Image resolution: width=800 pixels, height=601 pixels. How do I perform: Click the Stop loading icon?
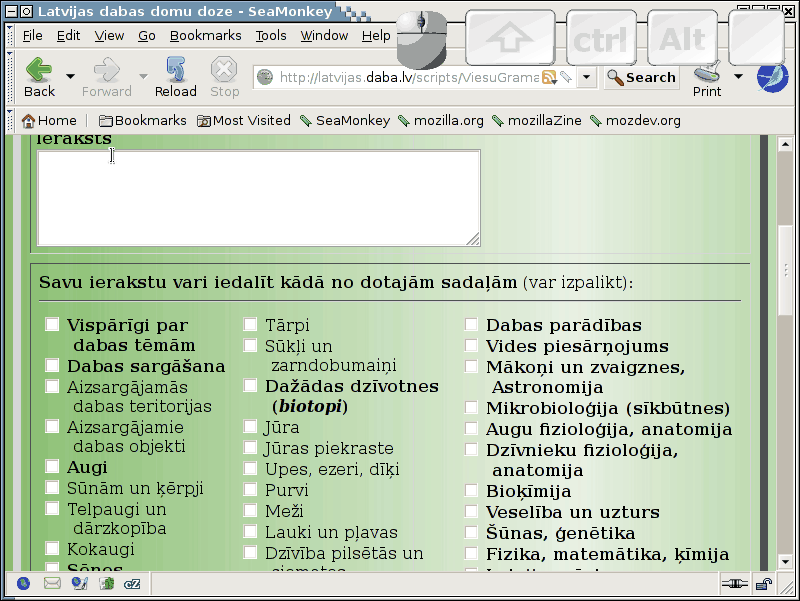(x=224, y=70)
